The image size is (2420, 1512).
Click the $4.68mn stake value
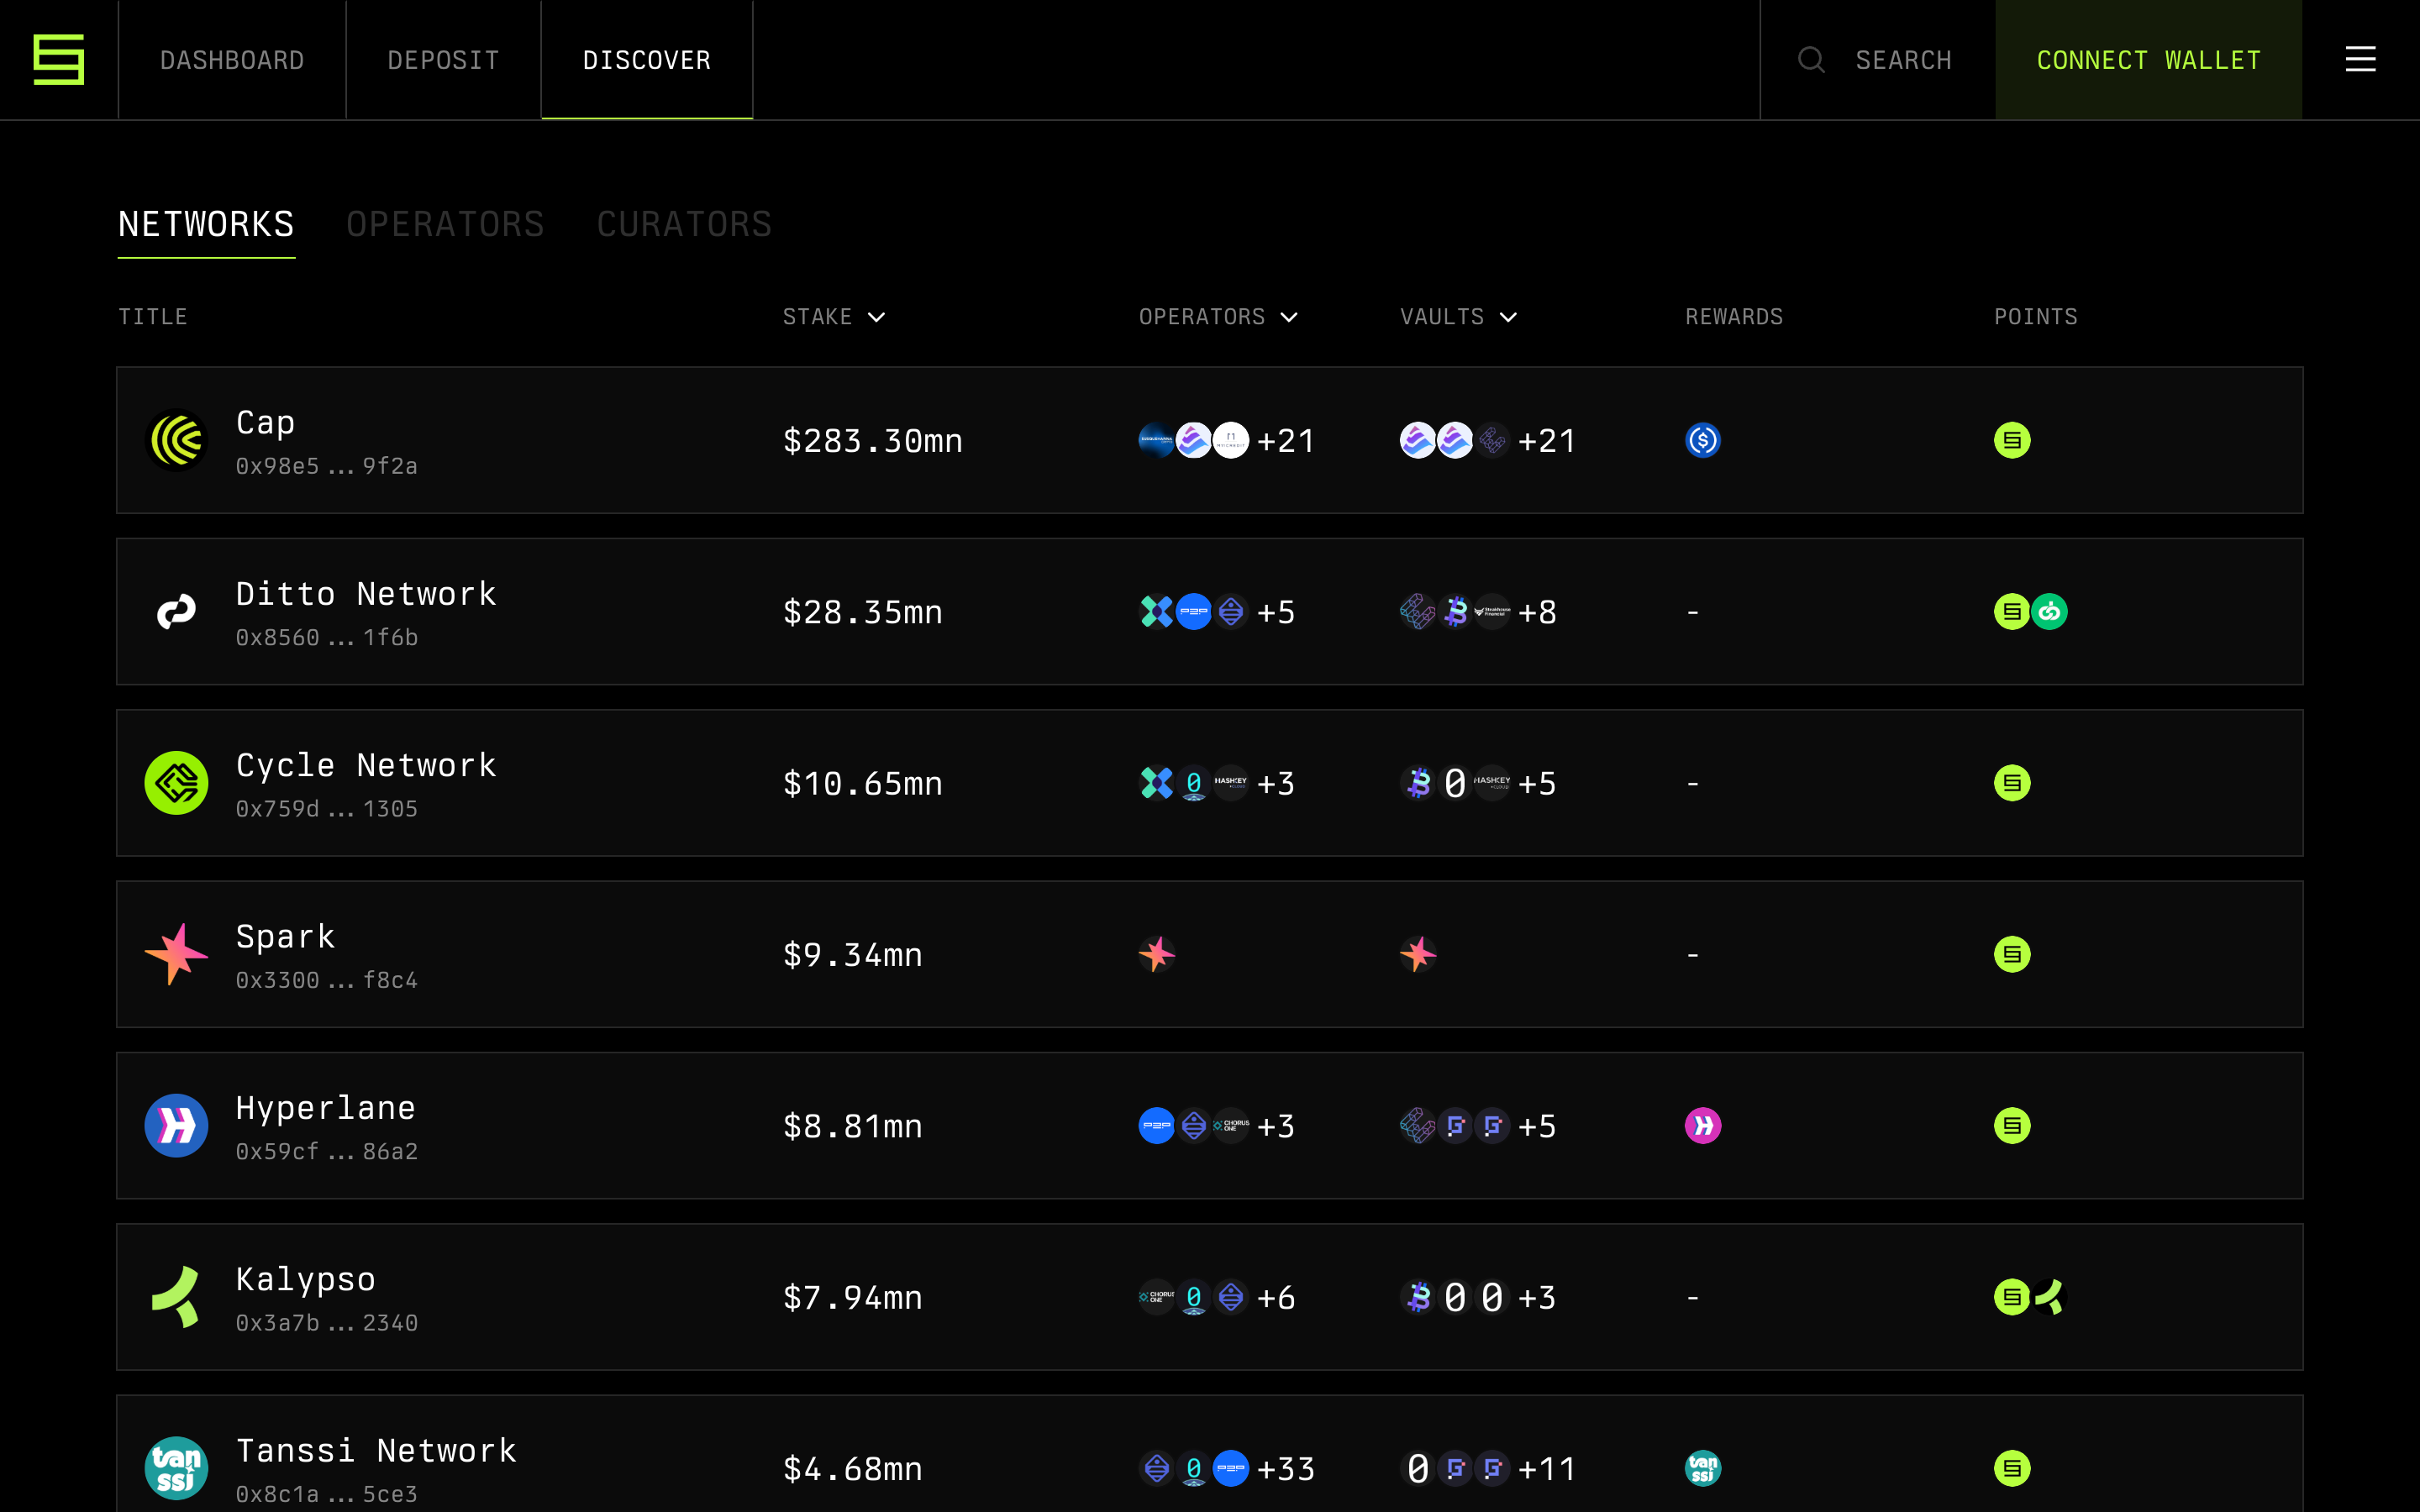pos(852,1468)
